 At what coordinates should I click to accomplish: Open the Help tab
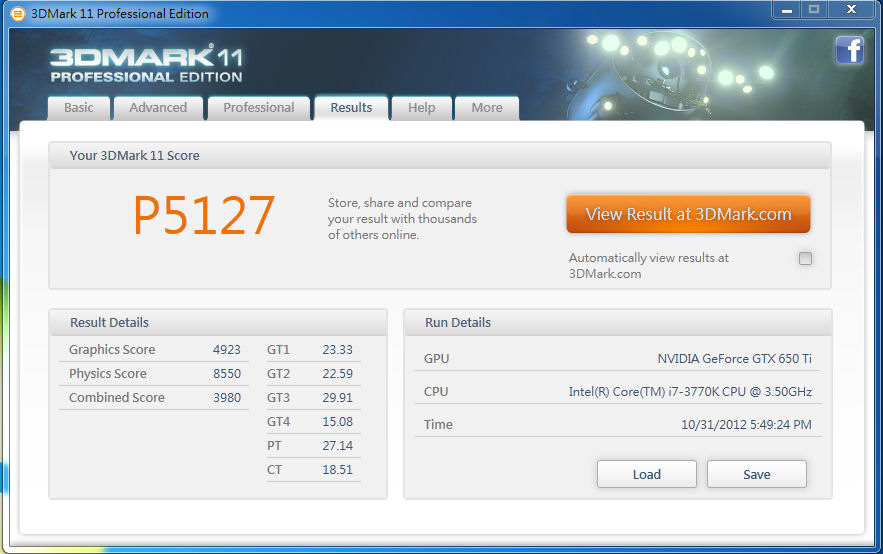point(421,108)
